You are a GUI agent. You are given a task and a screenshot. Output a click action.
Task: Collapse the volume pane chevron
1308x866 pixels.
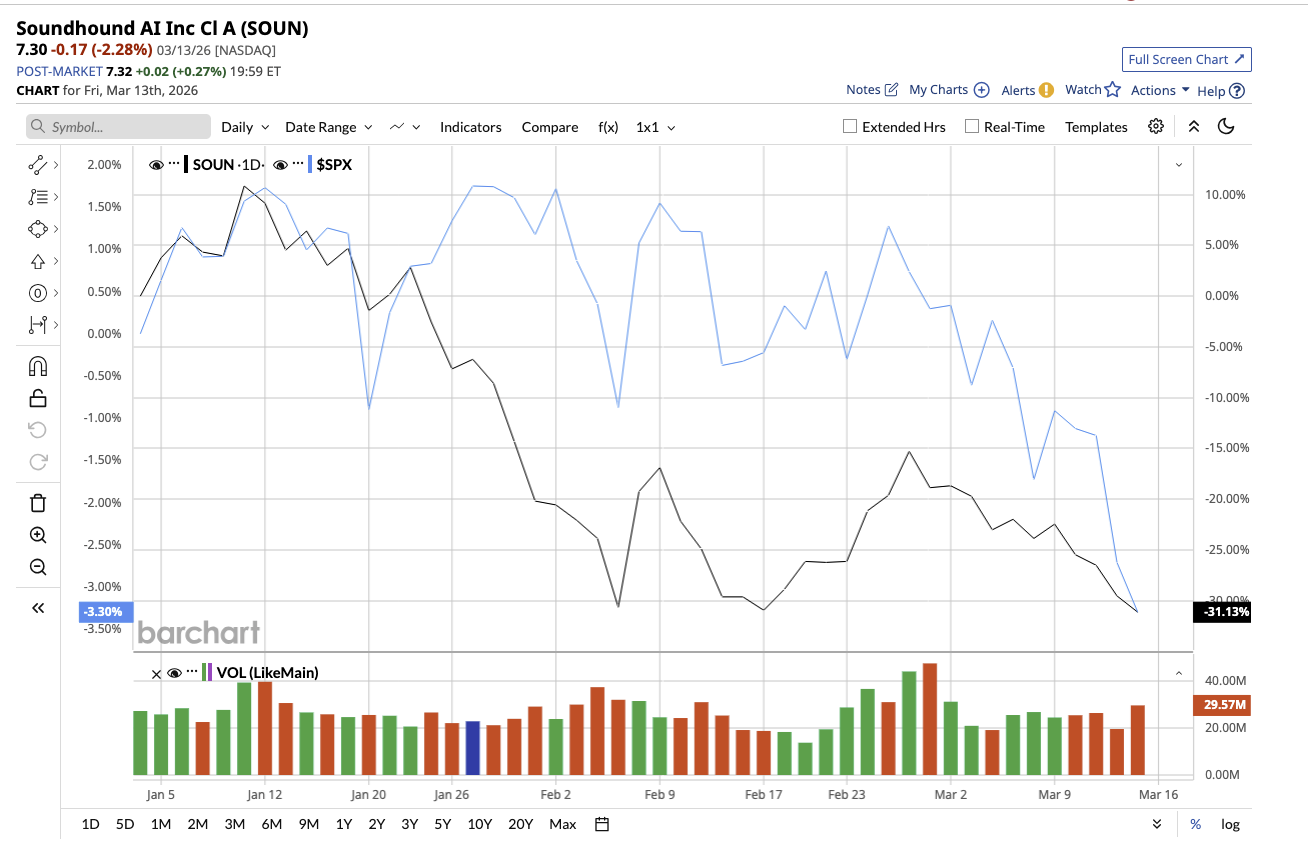(x=1179, y=673)
